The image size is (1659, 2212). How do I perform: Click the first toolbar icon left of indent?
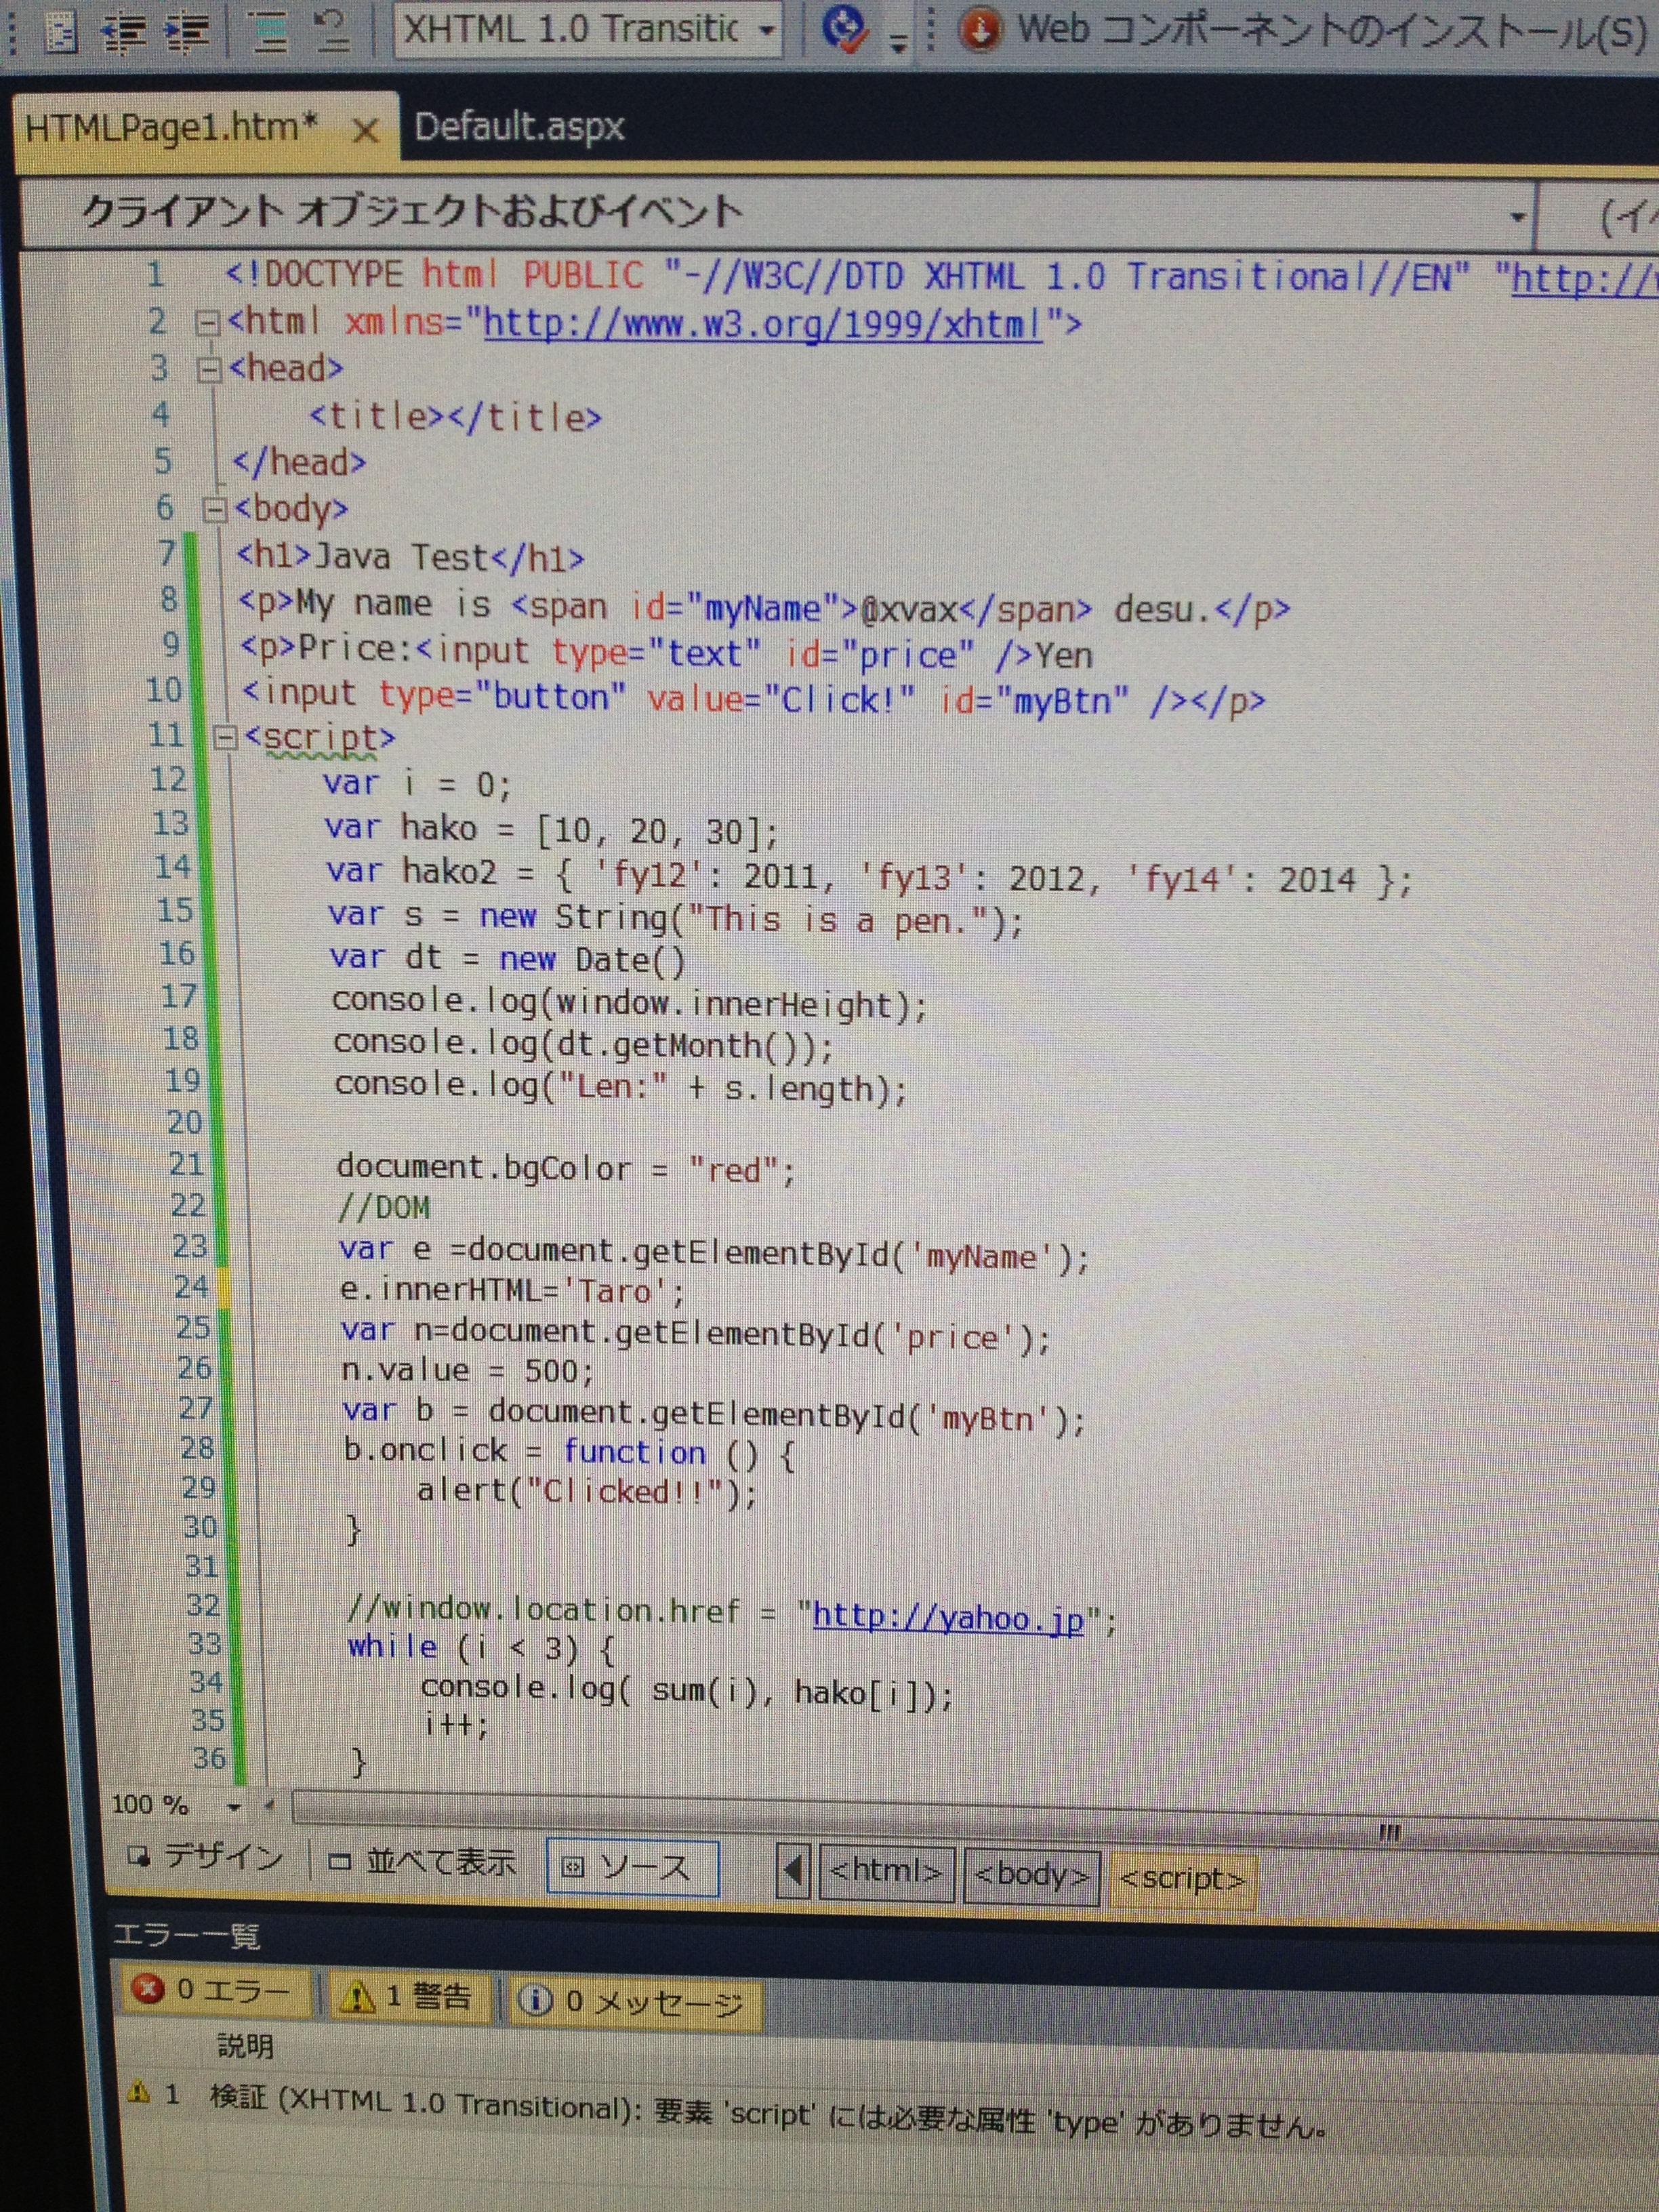pyautogui.click(x=62, y=32)
